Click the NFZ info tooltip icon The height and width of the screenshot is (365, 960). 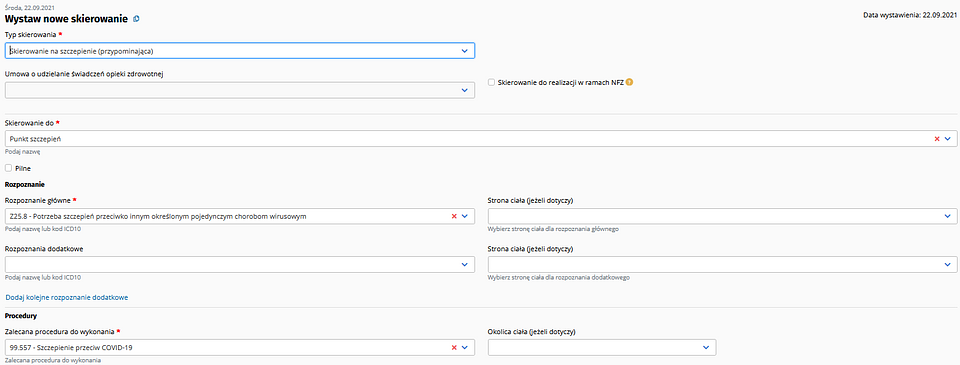click(x=629, y=82)
